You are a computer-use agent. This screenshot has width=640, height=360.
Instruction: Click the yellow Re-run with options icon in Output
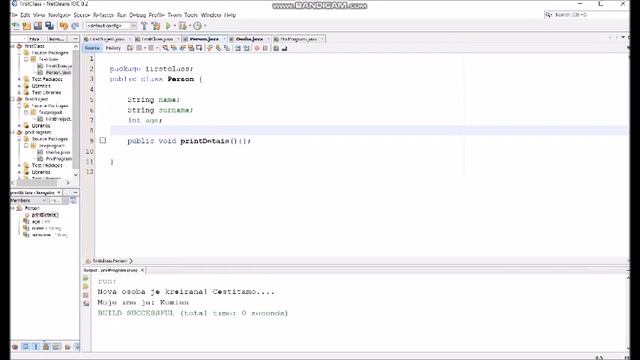point(86,287)
